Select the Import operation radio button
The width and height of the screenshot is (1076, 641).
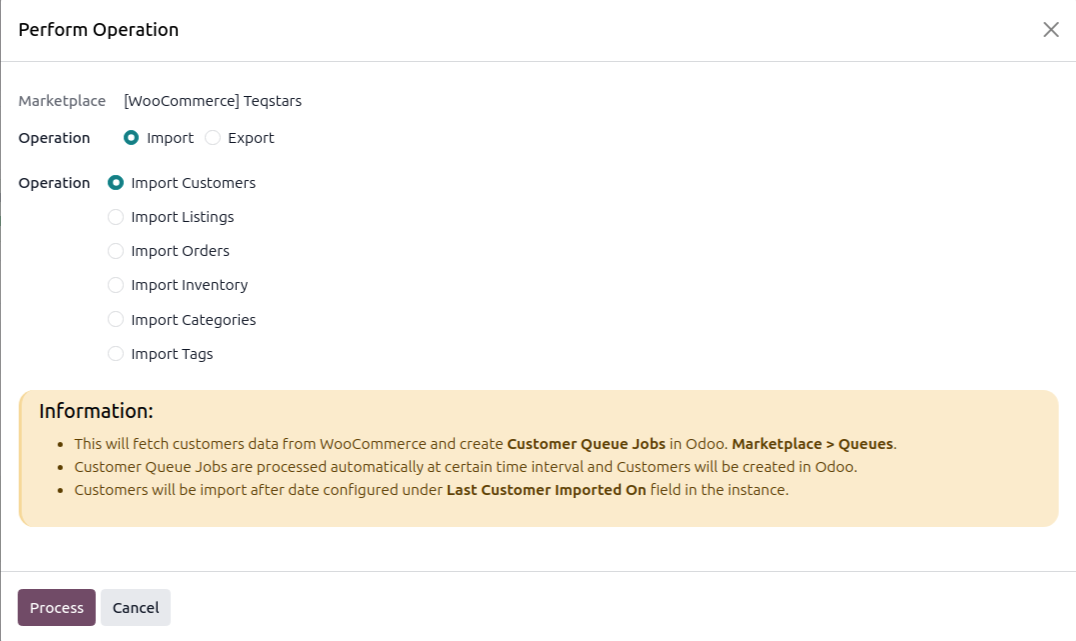pos(131,138)
